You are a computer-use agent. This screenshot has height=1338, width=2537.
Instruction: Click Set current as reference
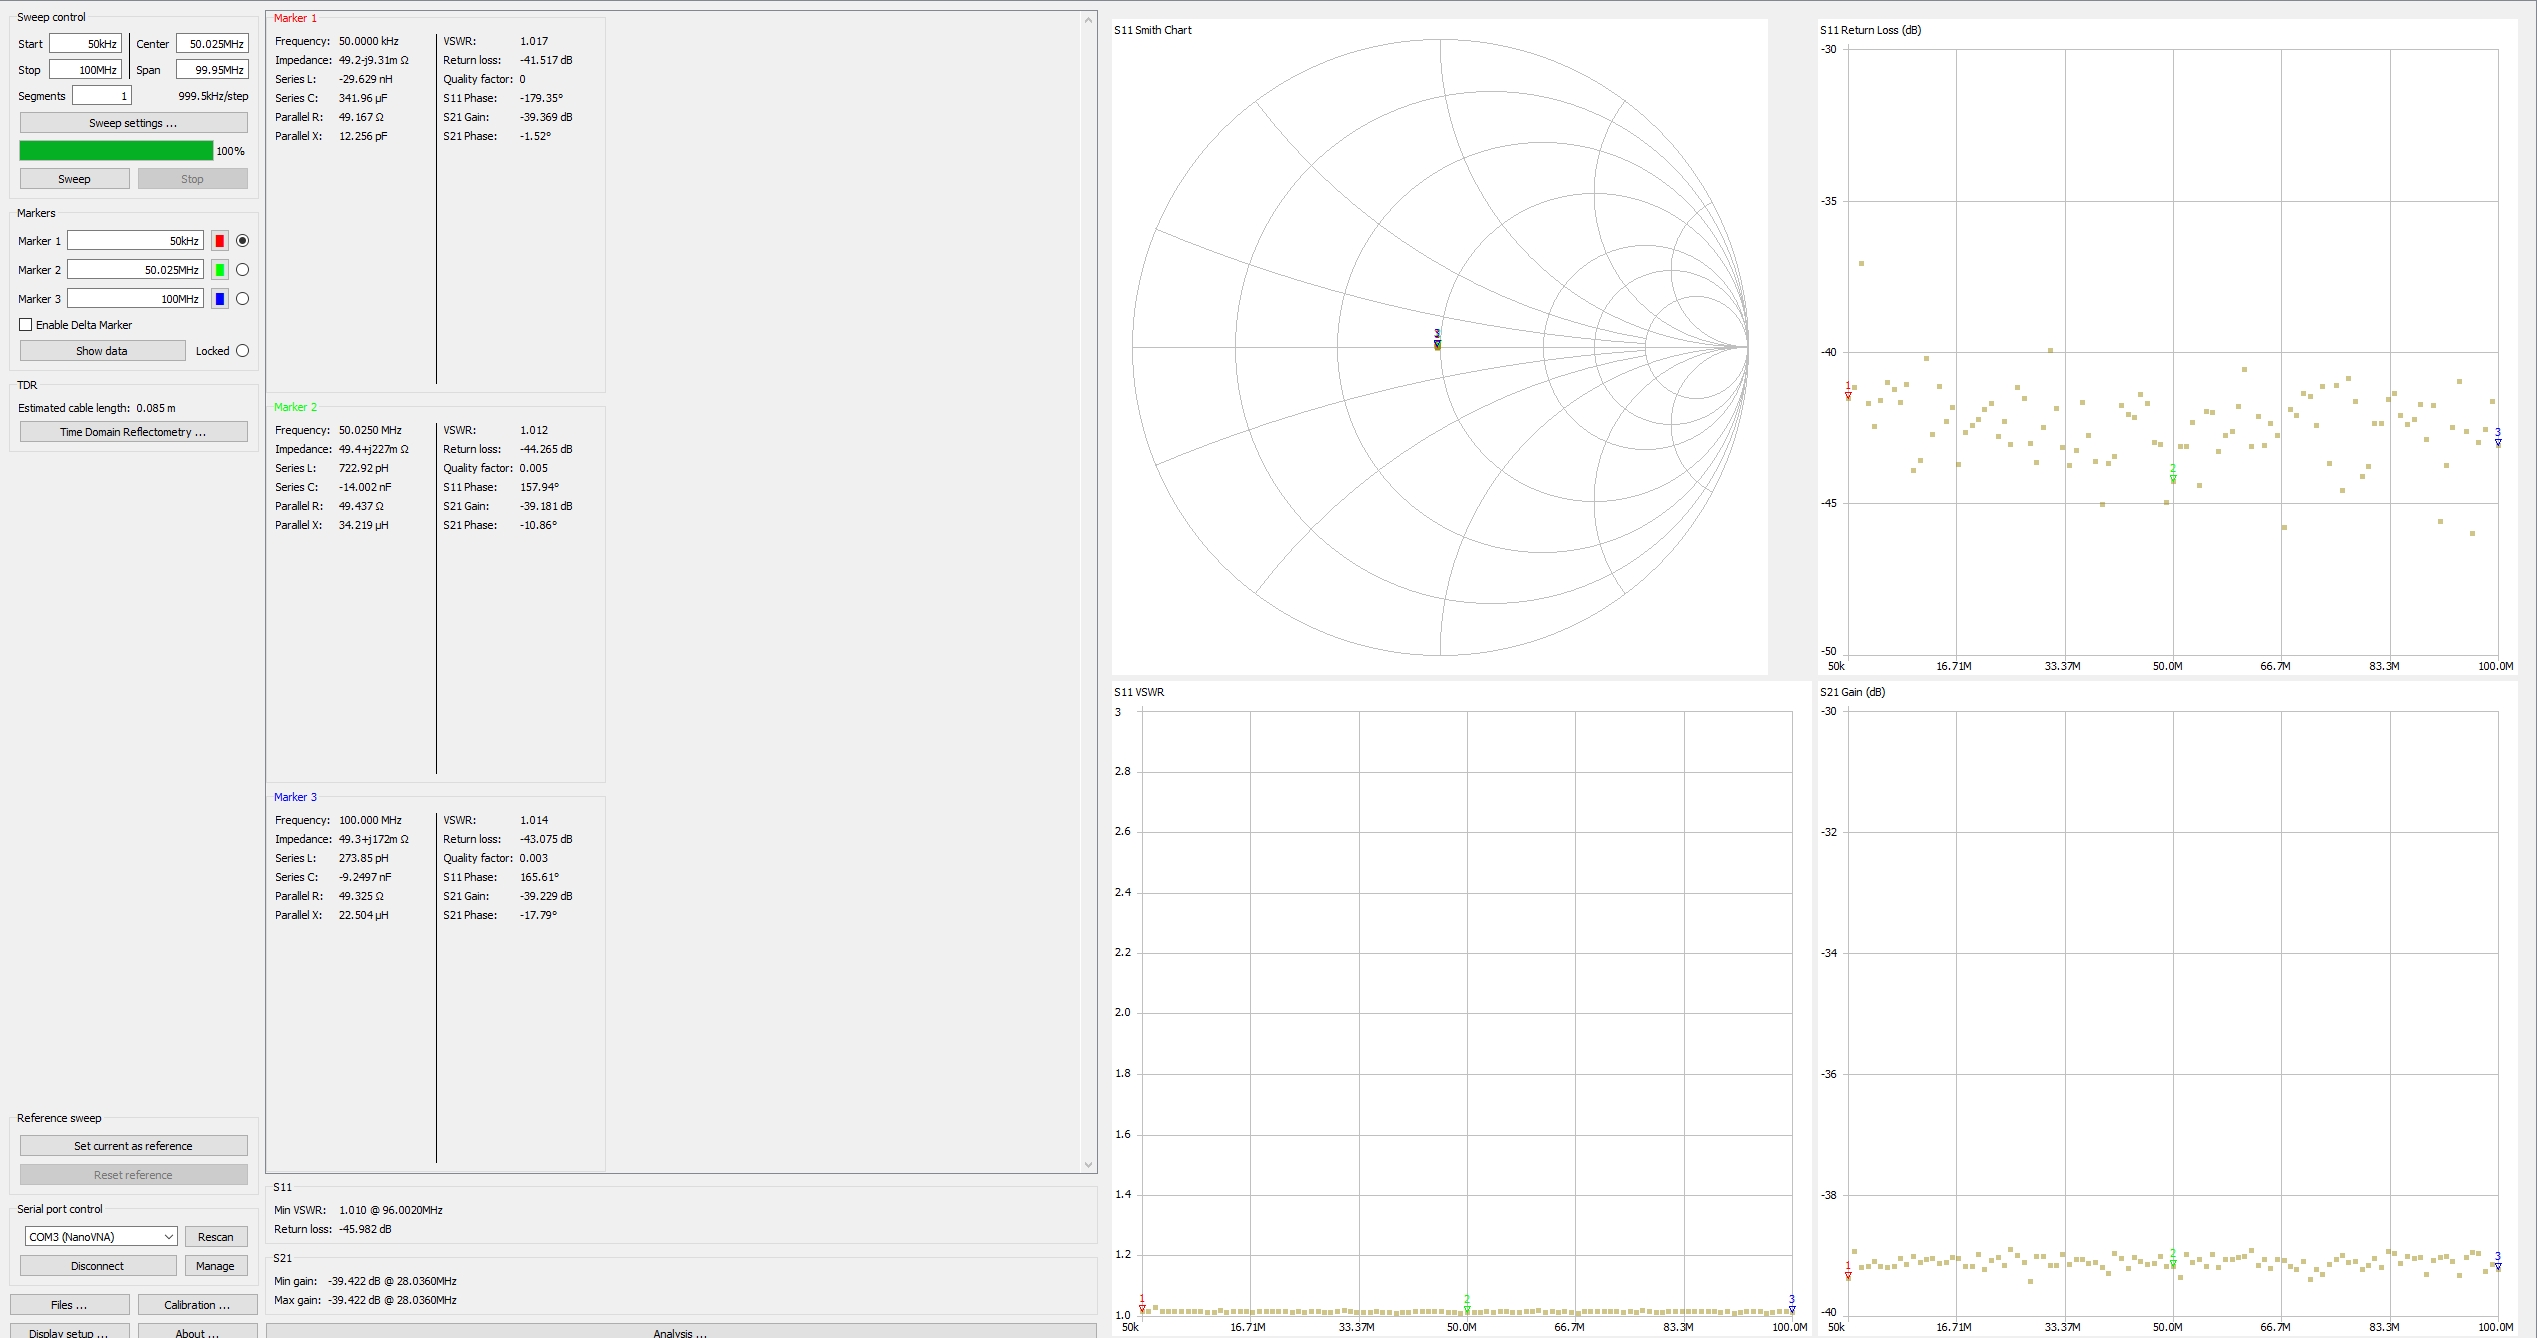pyautogui.click(x=133, y=1146)
